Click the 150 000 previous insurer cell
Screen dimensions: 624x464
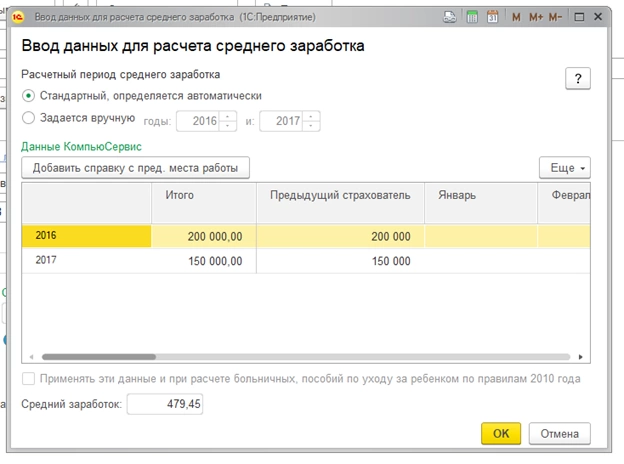click(340, 261)
